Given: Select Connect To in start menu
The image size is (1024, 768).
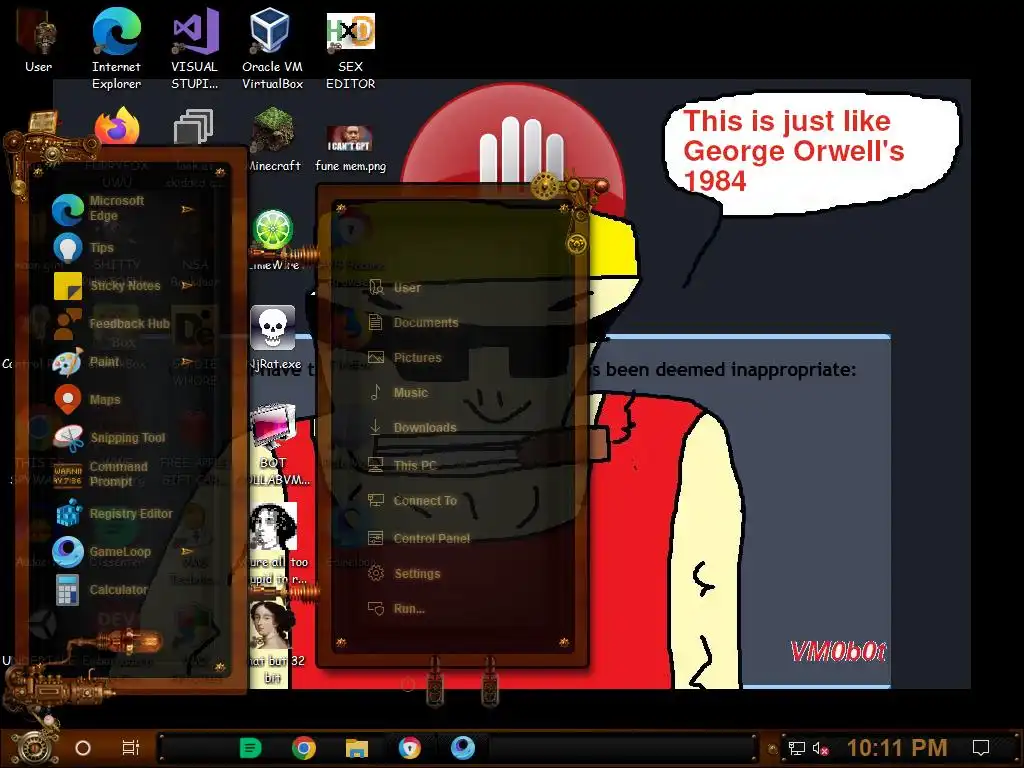Looking at the screenshot, I should click(412, 501).
